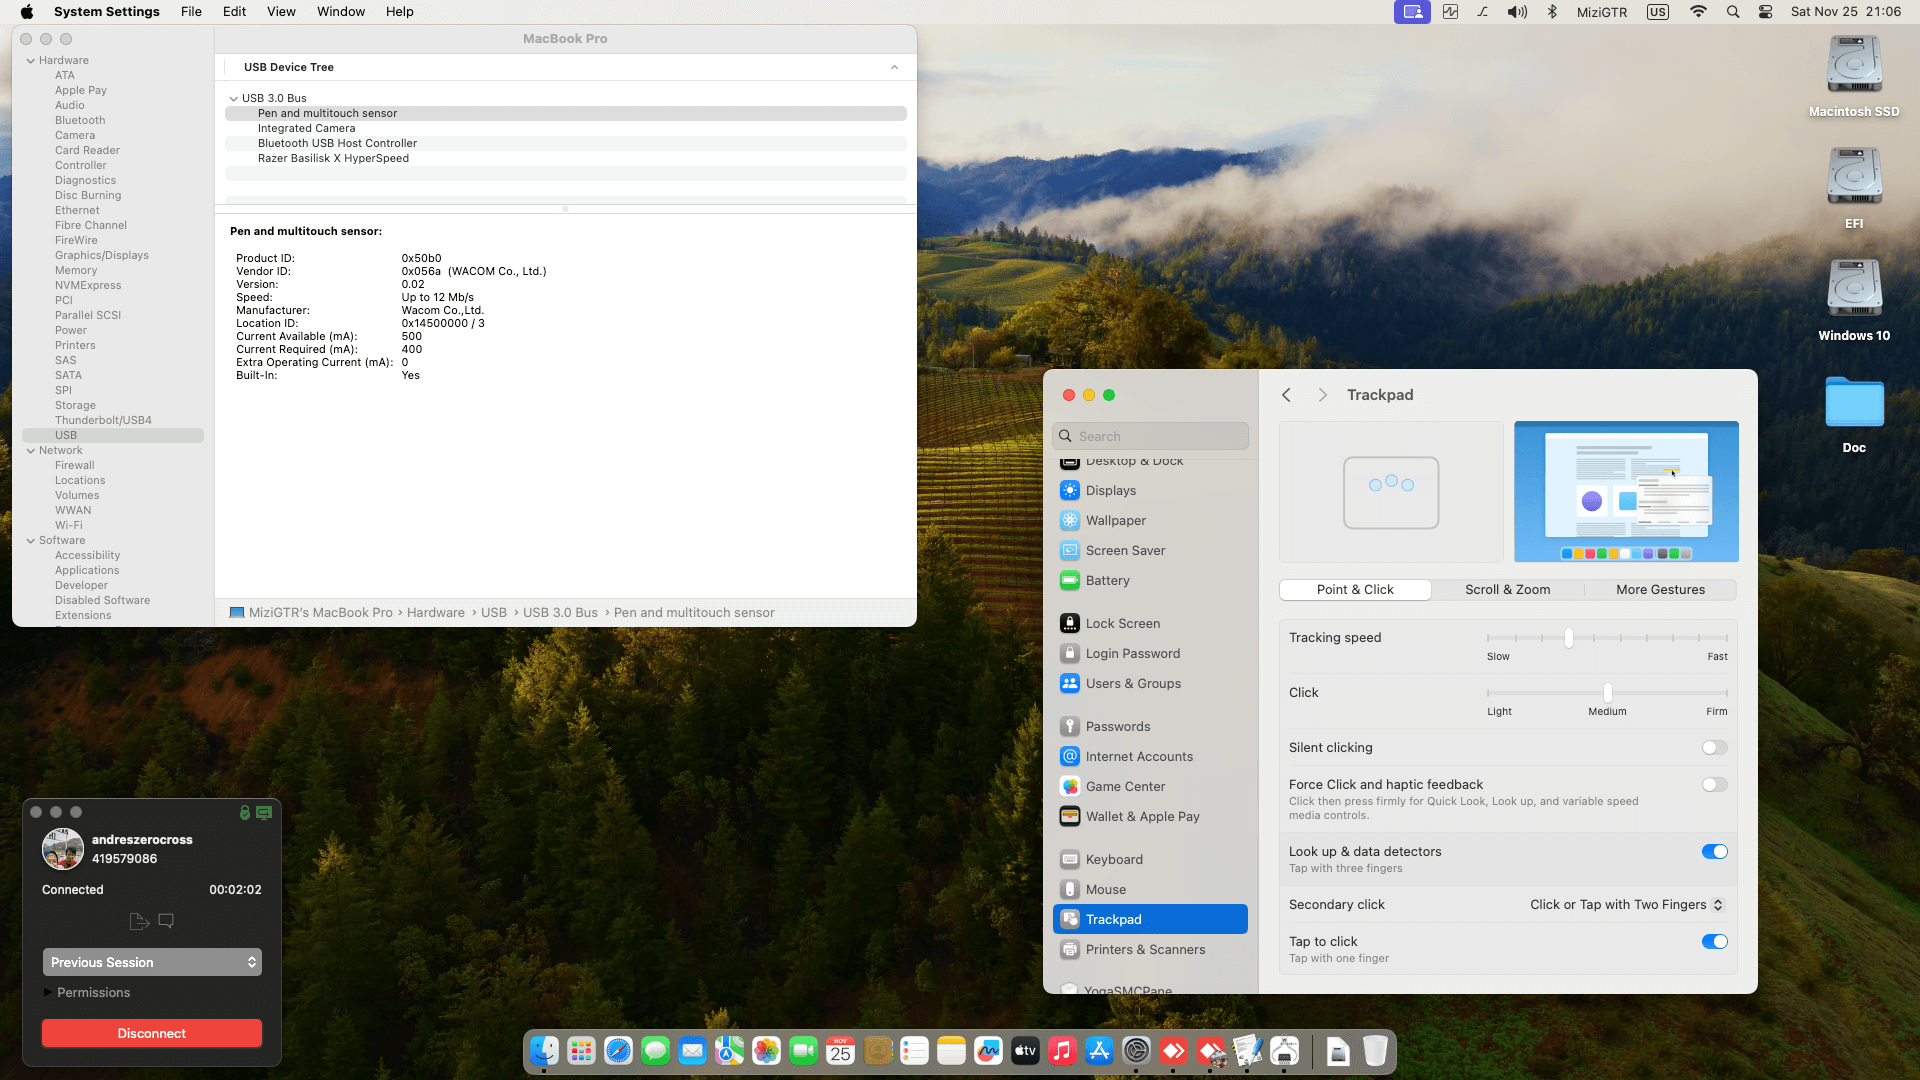This screenshot has height=1080, width=1920.
Task: Click the Wi-Fi icon in the menu bar
Action: tap(1698, 12)
